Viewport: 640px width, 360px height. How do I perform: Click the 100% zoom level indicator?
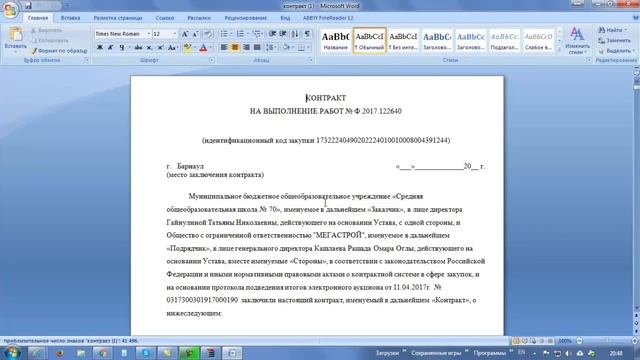[565, 341]
